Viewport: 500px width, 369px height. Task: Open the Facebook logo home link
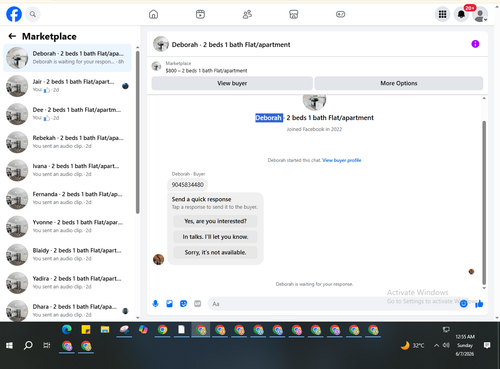click(x=14, y=14)
